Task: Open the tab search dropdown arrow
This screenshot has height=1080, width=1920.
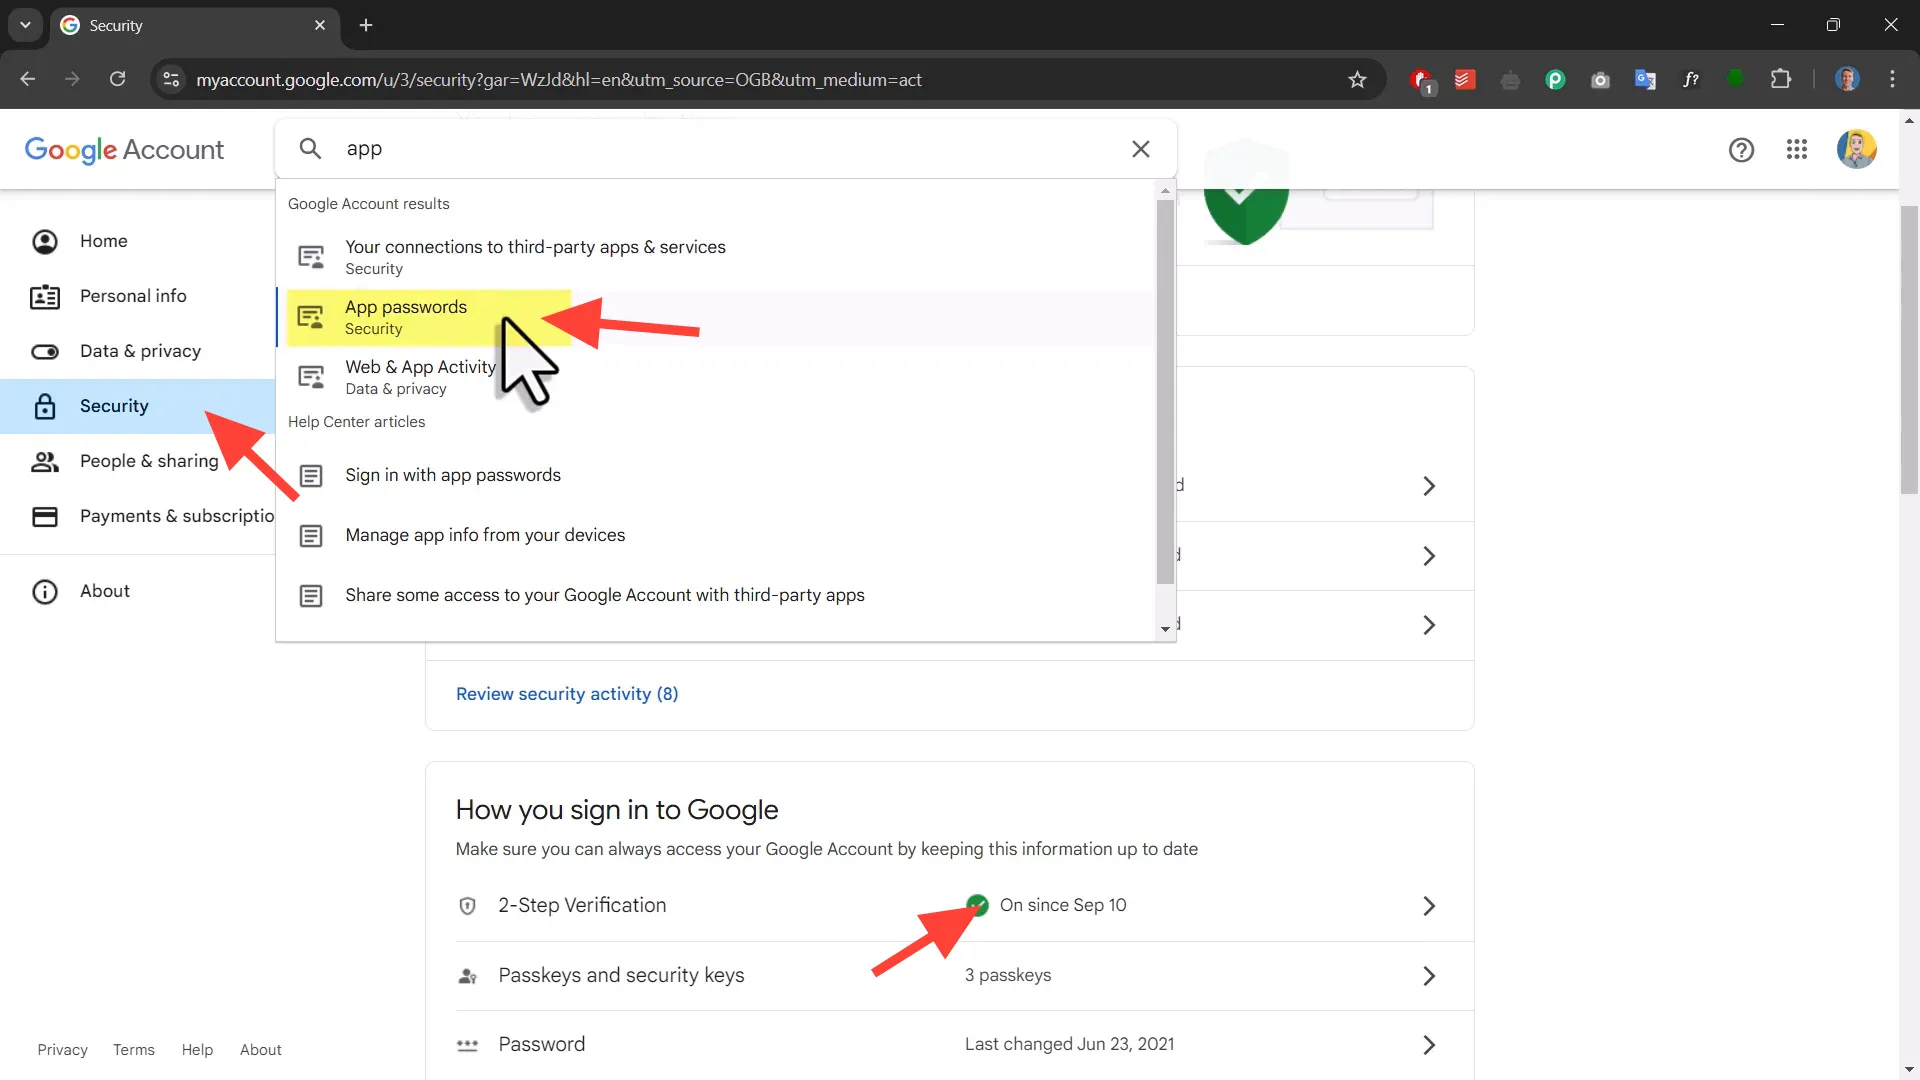Action: click(25, 25)
